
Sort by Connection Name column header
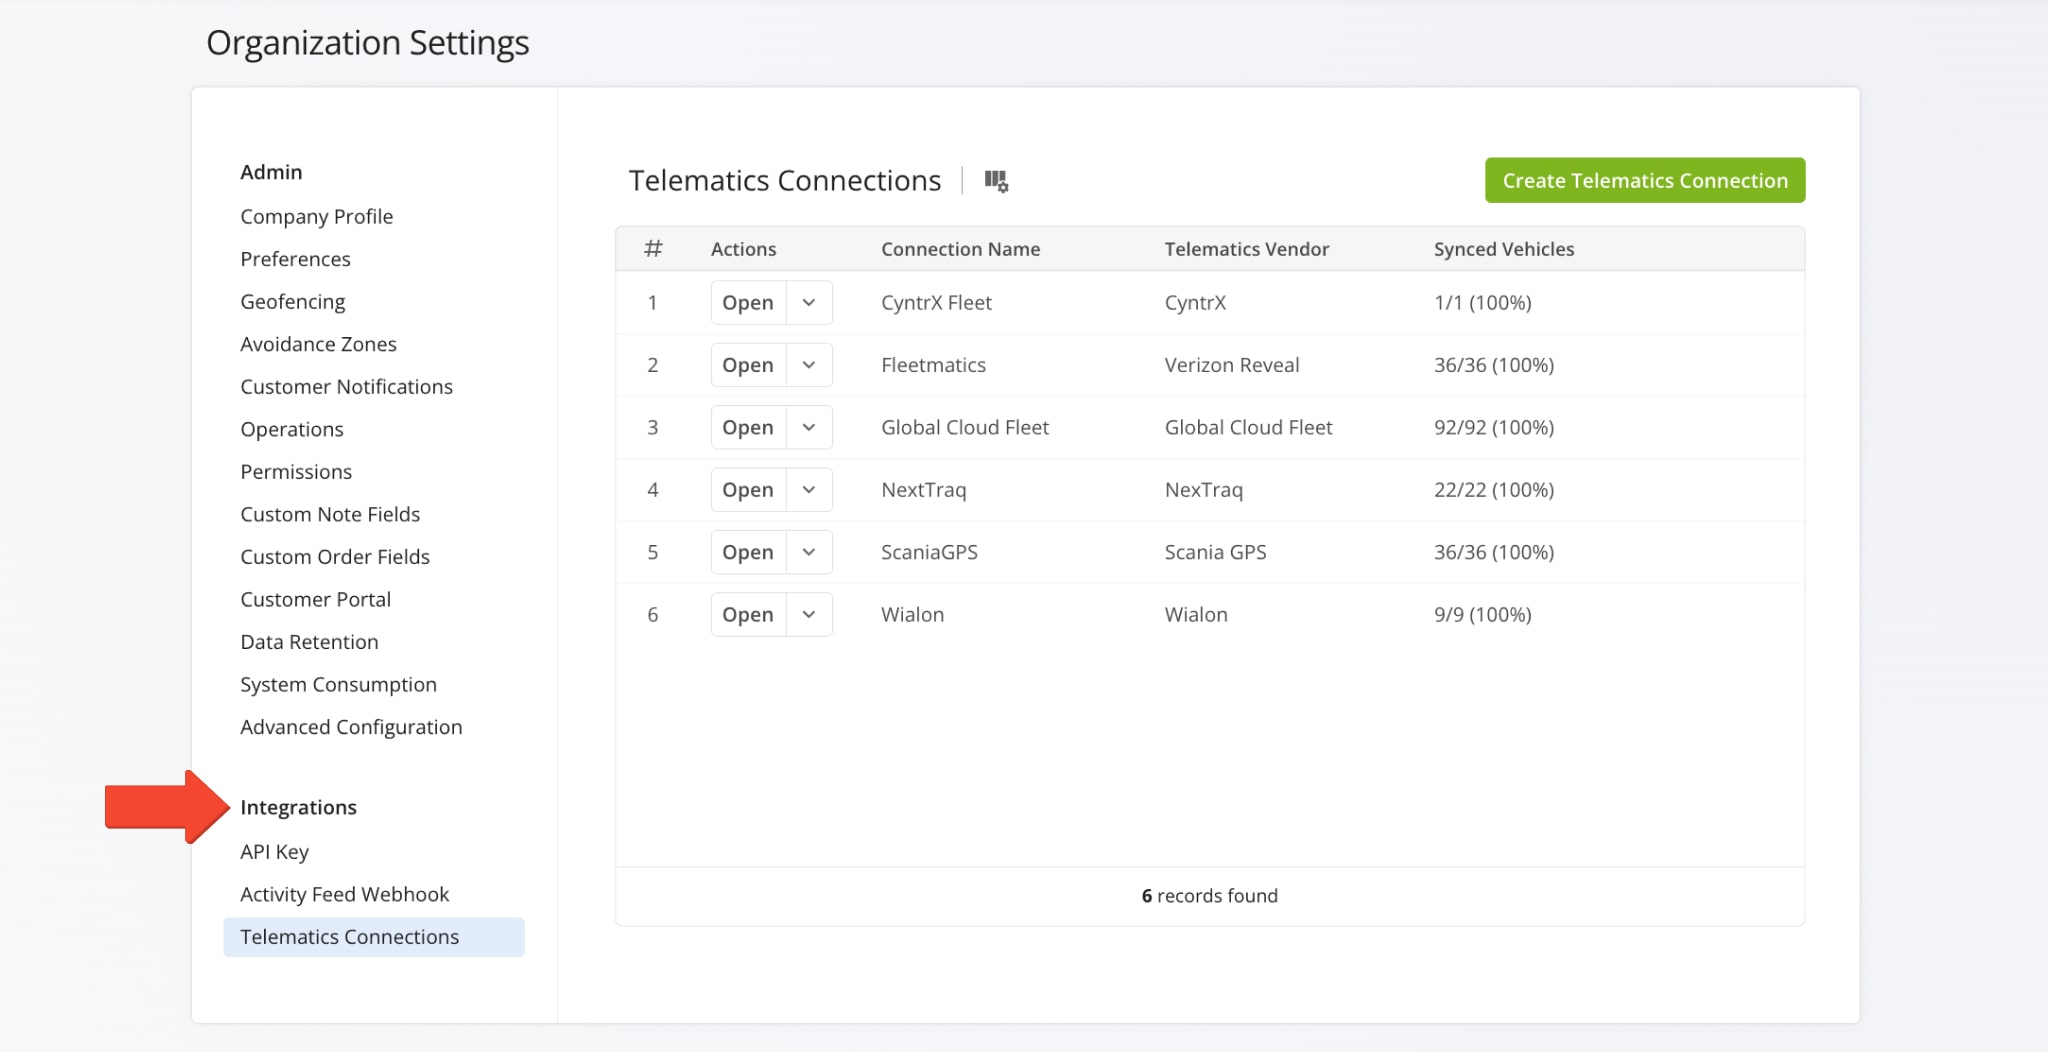coord(960,249)
